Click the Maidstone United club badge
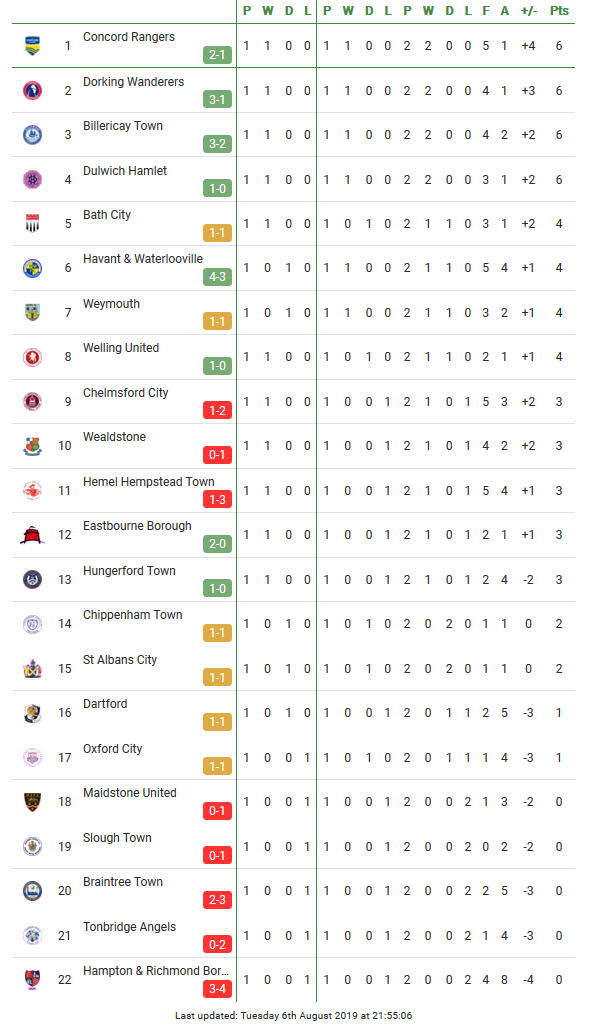592x1025 pixels. click(32, 801)
